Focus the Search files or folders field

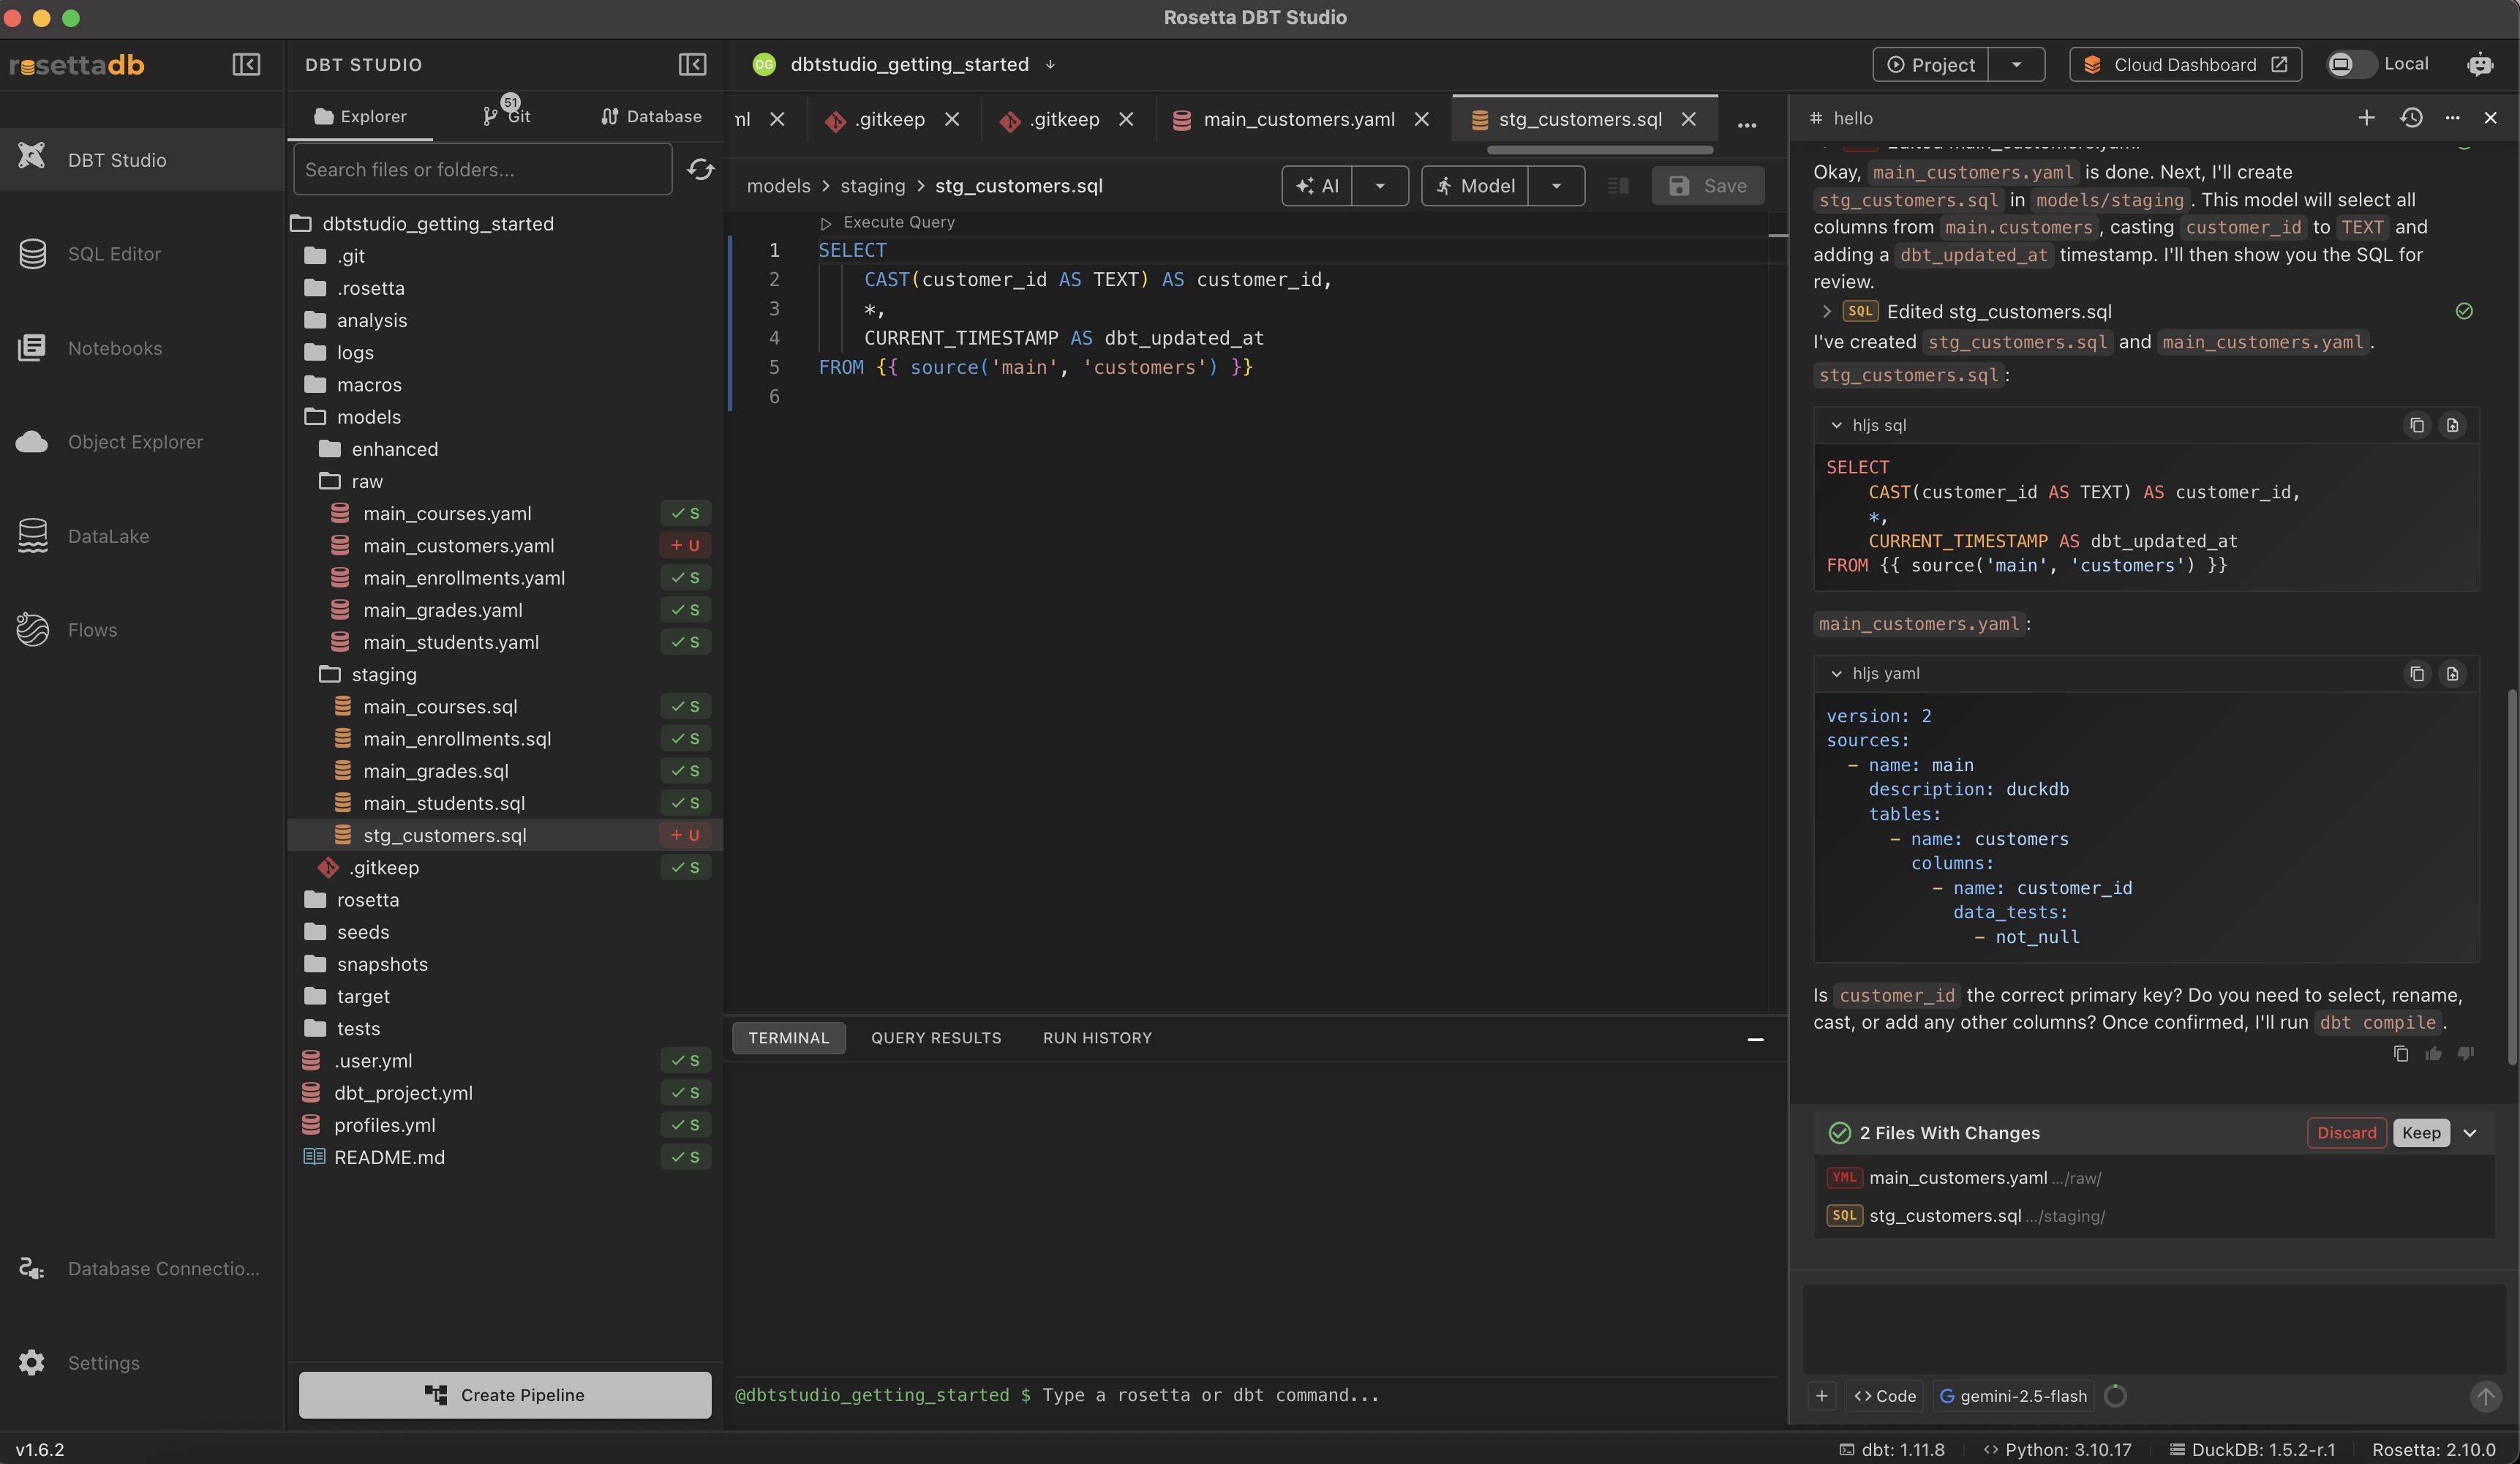pos(482,170)
